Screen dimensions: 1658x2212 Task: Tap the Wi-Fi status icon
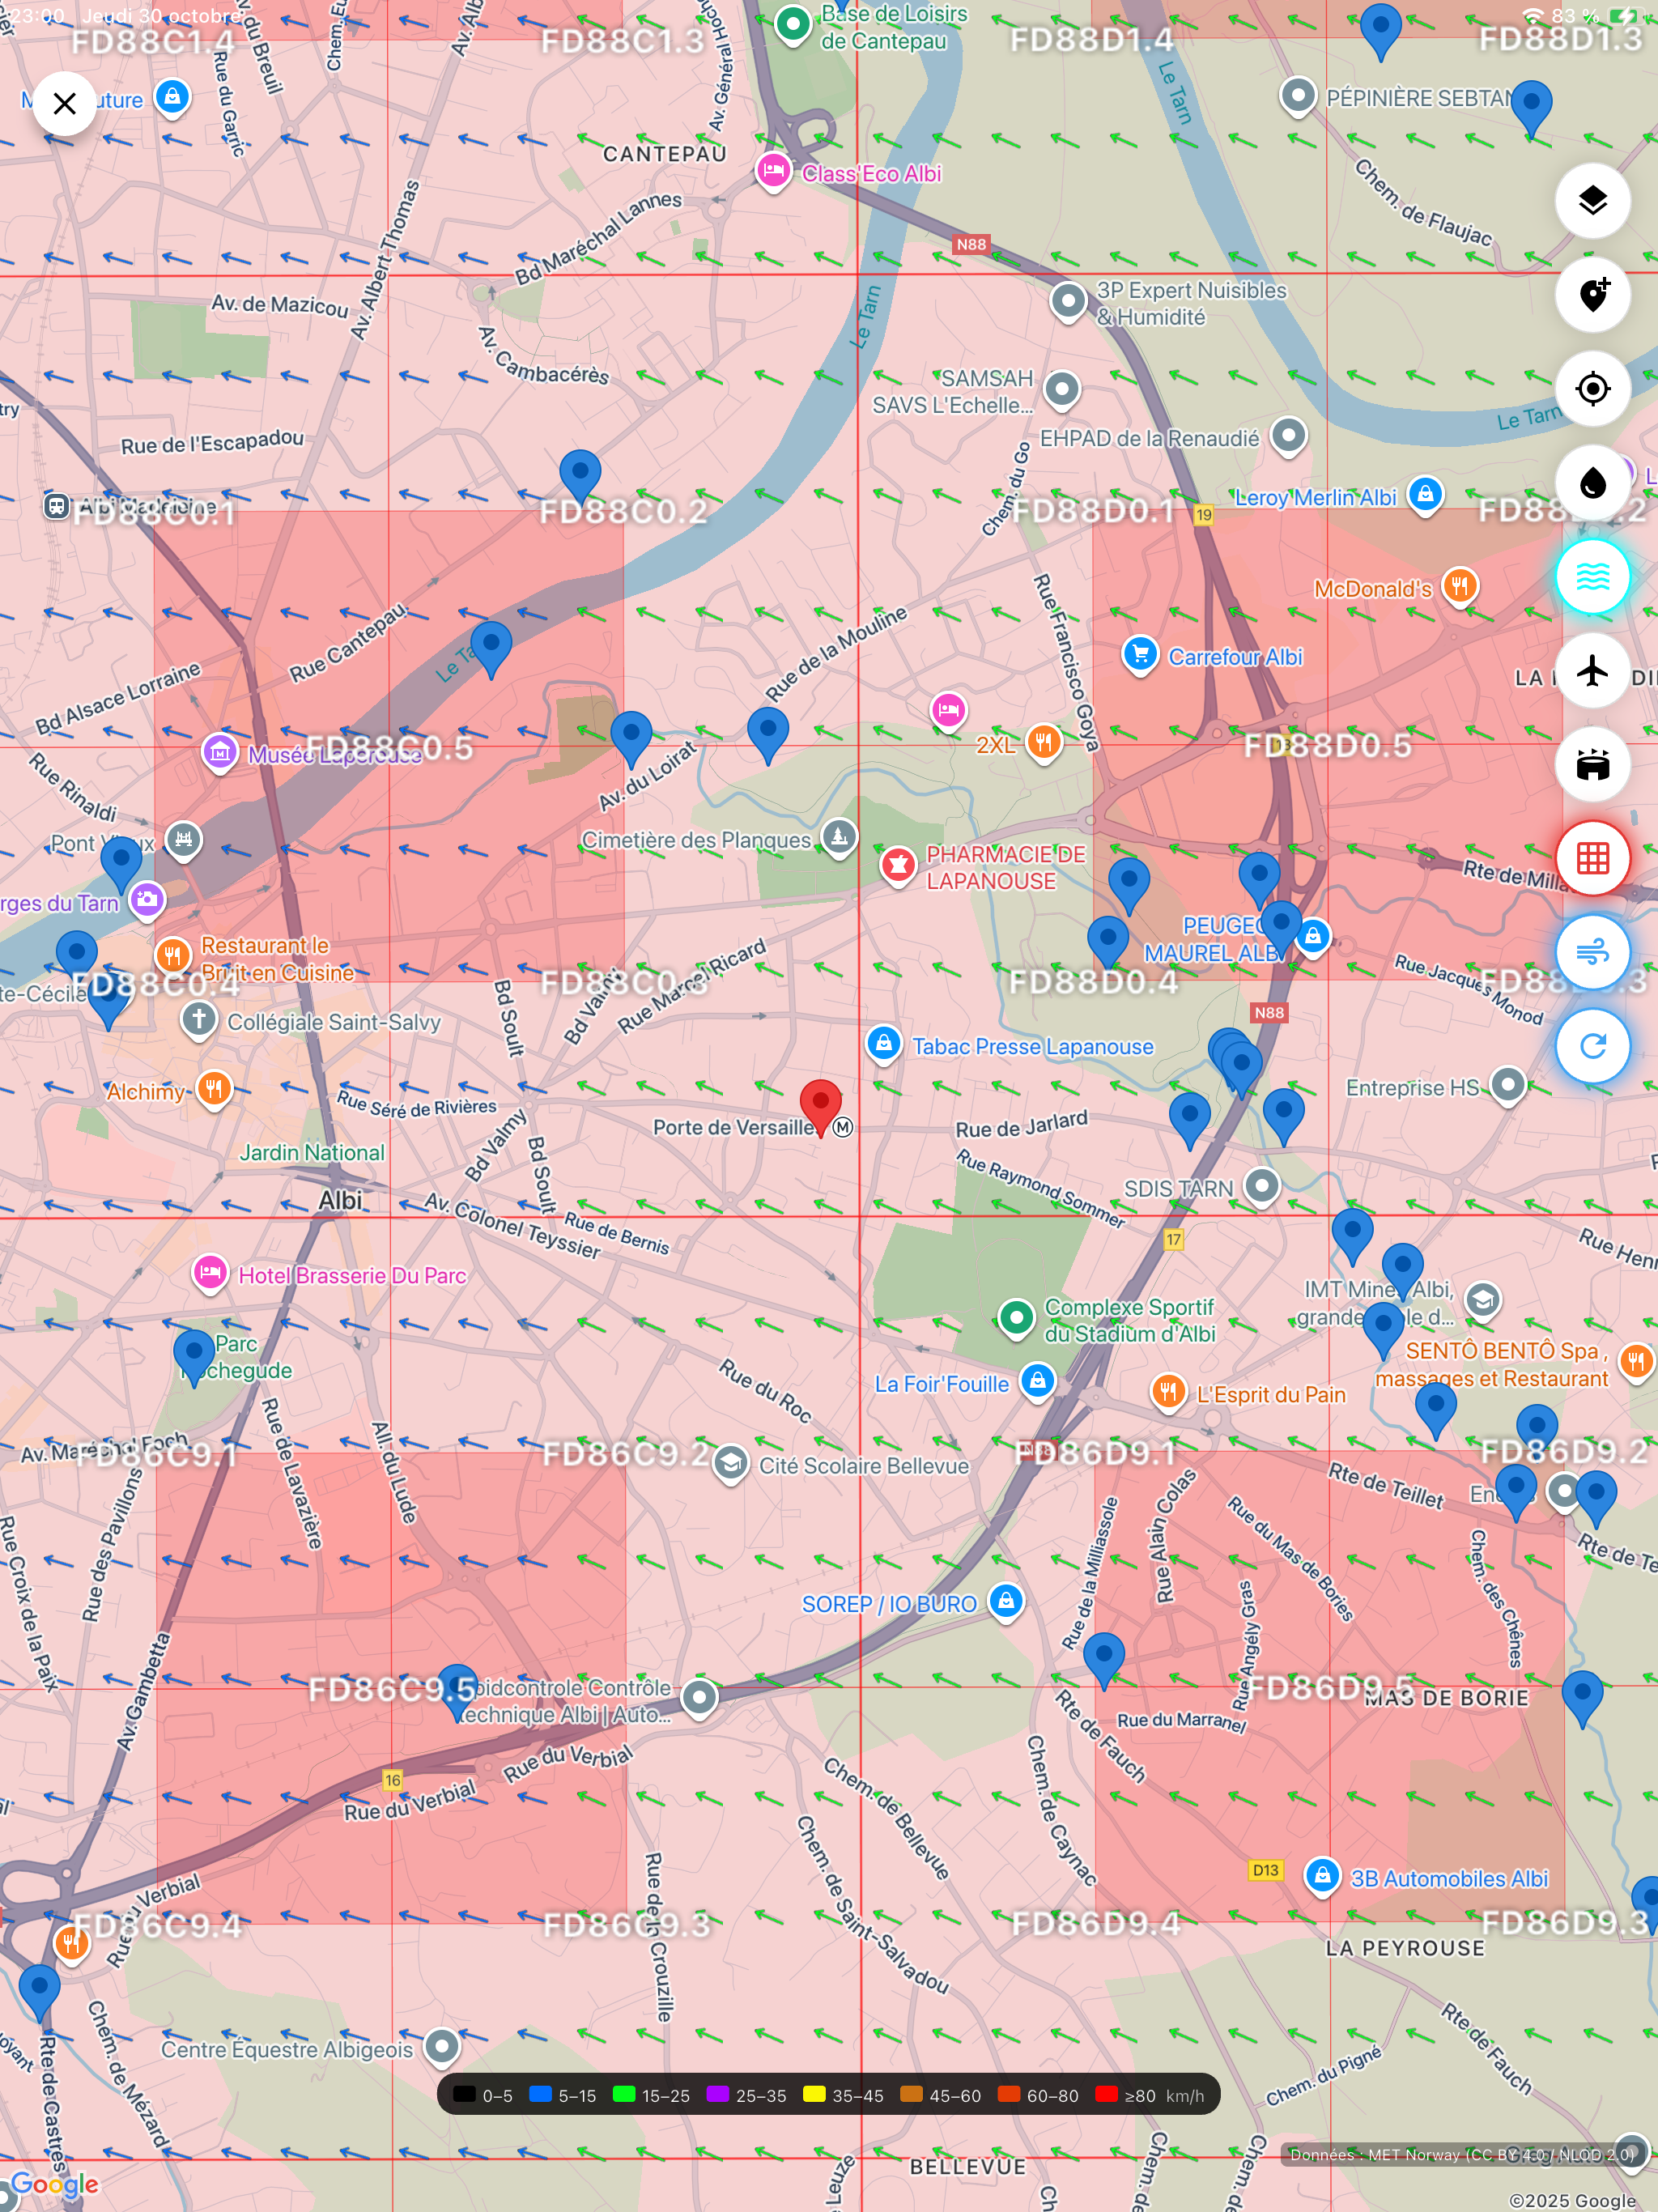[x=1533, y=15]
